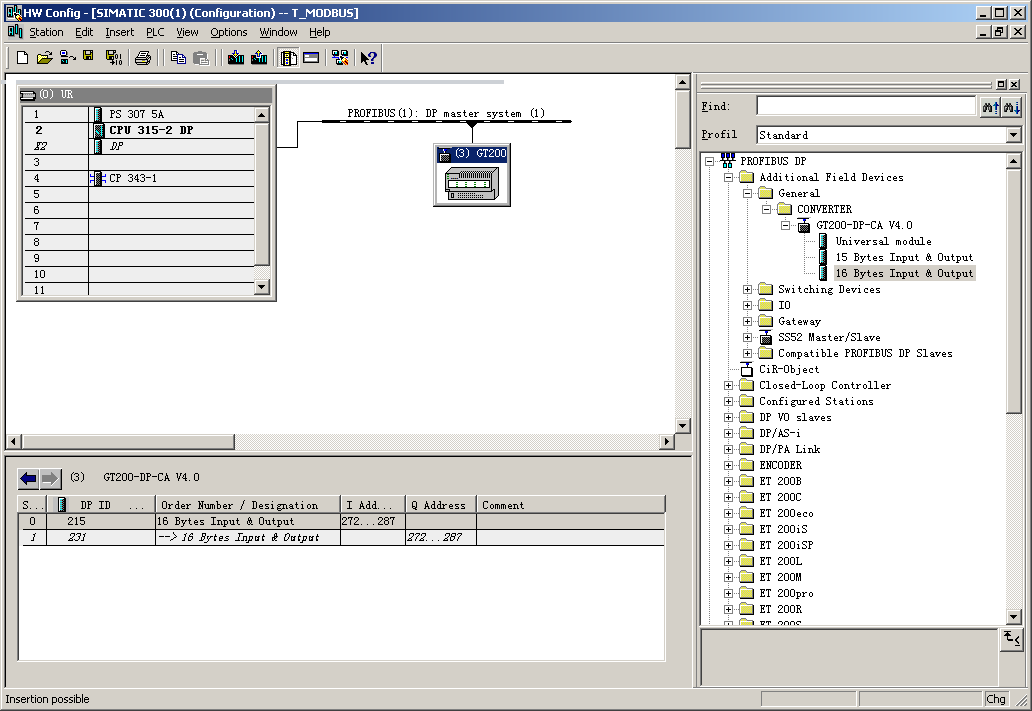Open the Station menu
The height and width of the screenshot is (711, 1032).
click(x=46, y=32)
